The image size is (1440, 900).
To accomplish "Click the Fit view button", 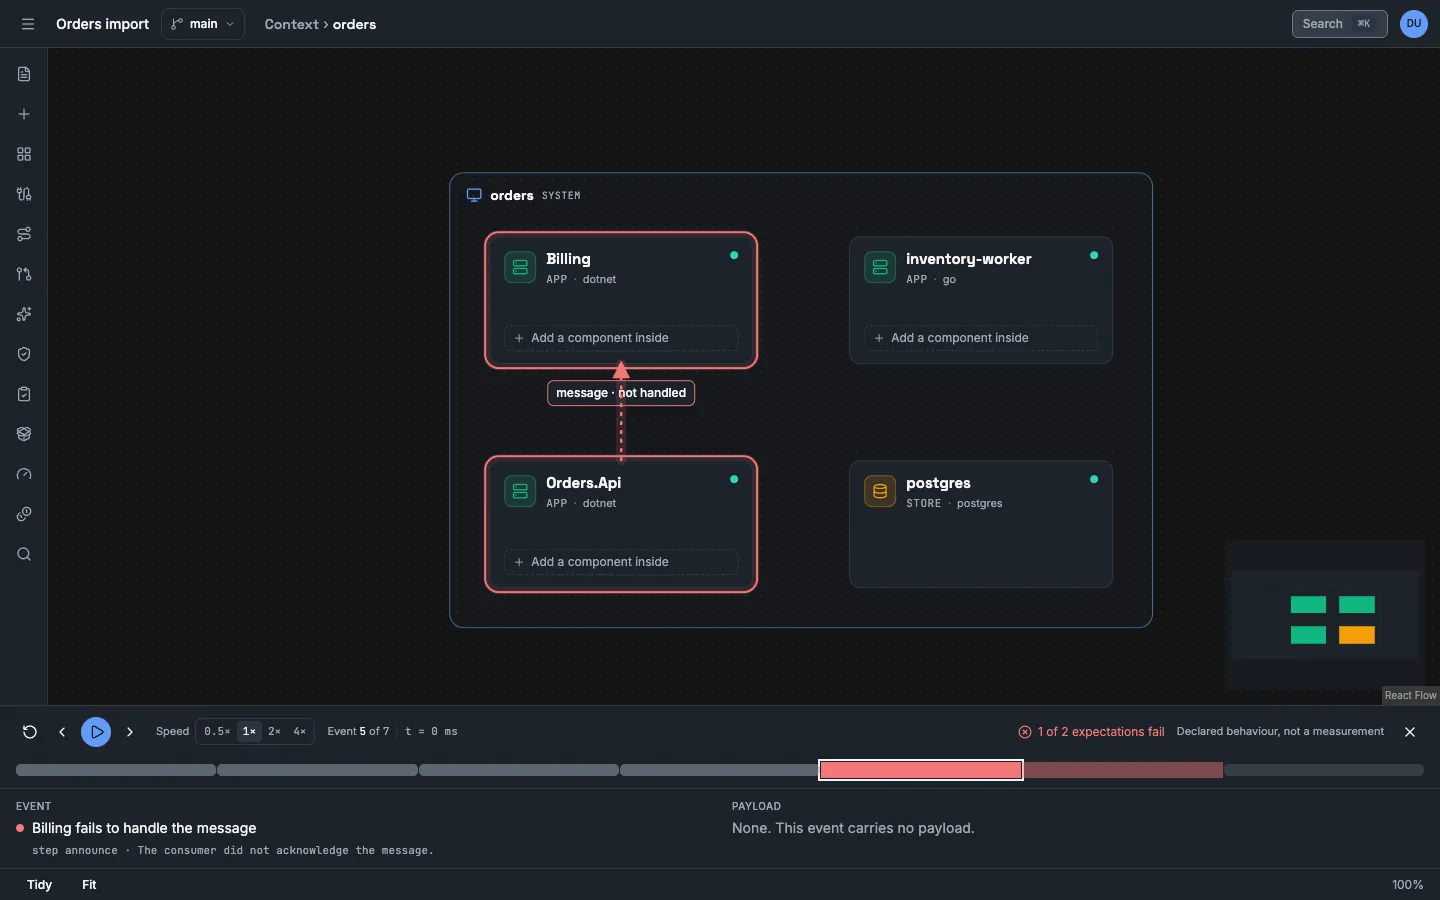I will (89, 885).
